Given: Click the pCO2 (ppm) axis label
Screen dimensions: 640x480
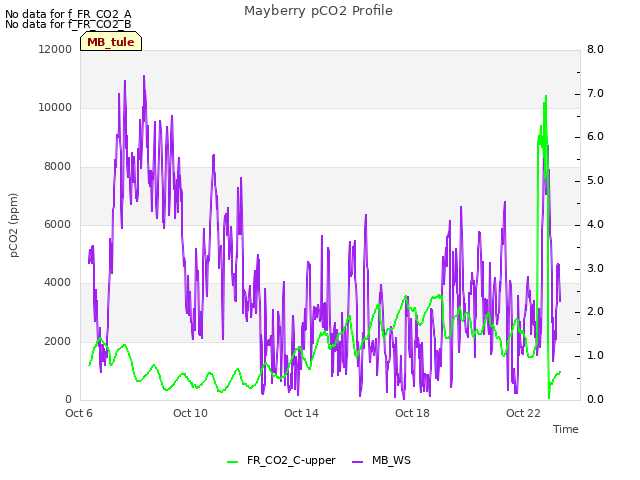Looking at the screenshot, I should pos(14,225).
